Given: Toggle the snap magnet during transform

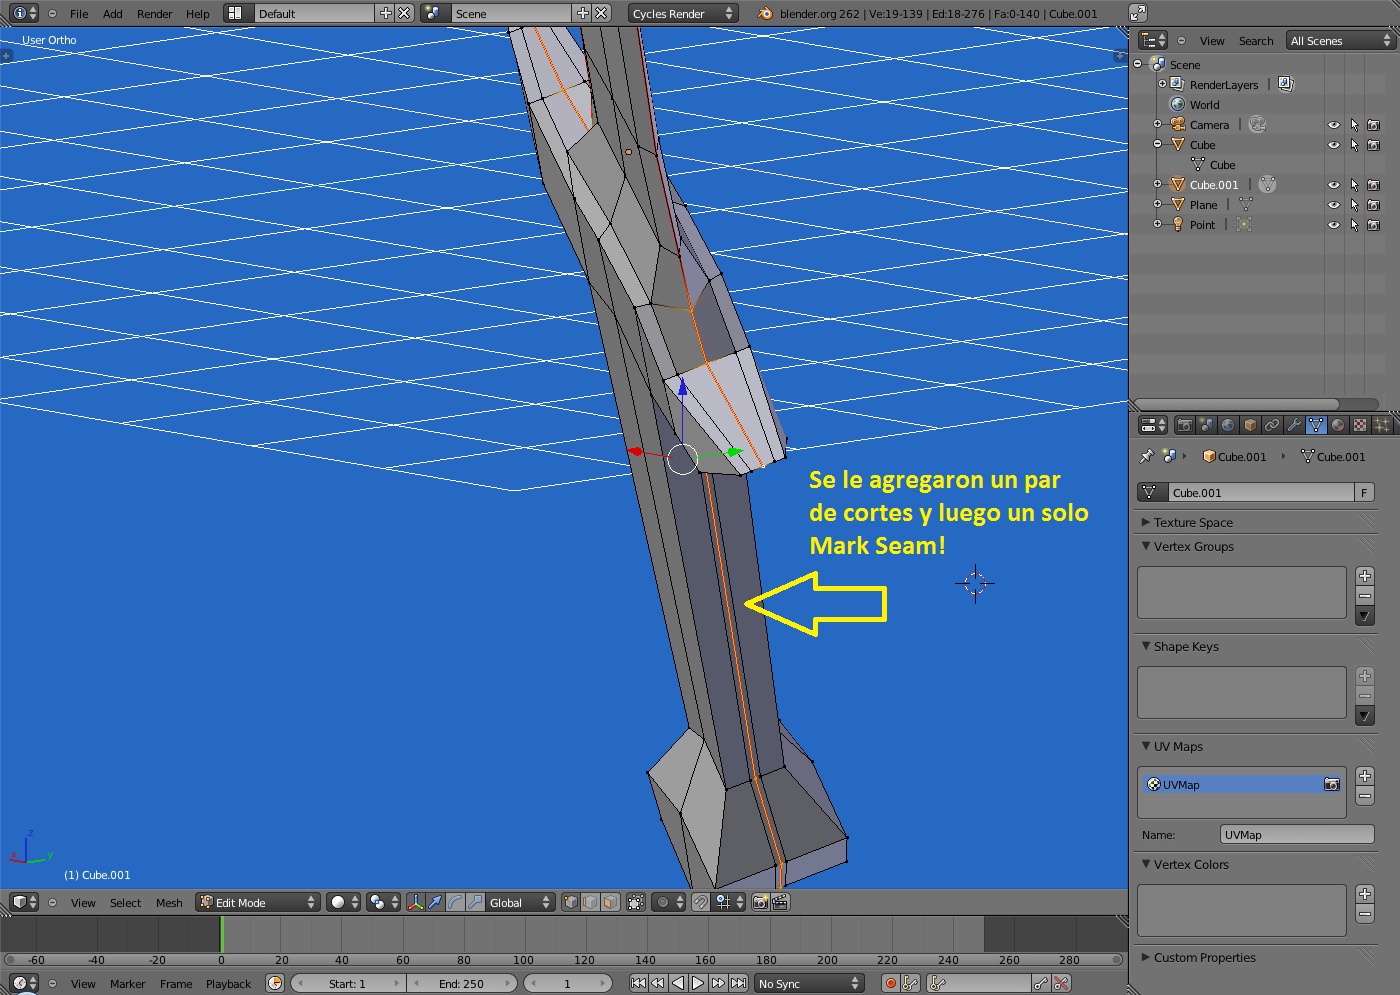Looking at the screenshot, I should pos(701,902).
